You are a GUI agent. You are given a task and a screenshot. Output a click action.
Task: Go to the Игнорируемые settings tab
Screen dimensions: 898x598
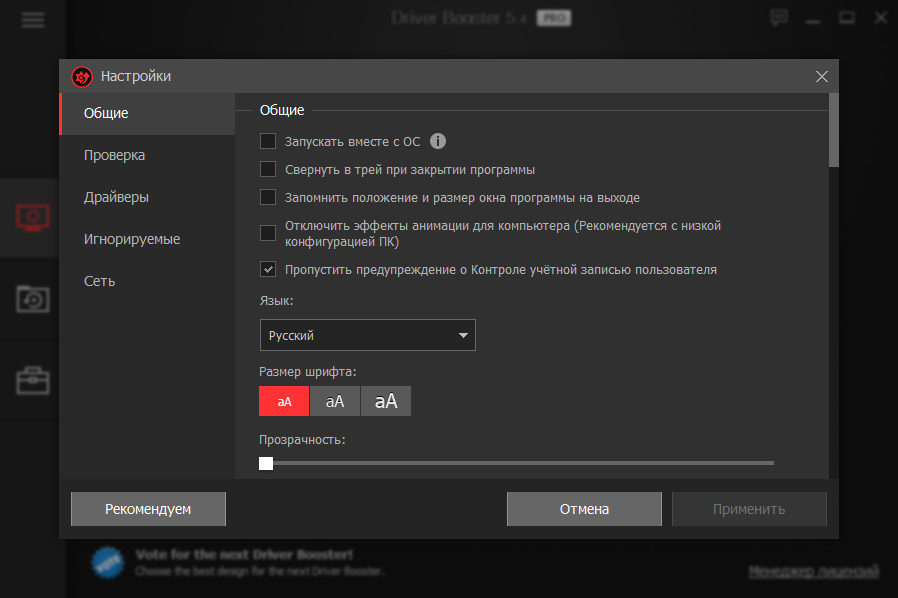tap(147, 239)
